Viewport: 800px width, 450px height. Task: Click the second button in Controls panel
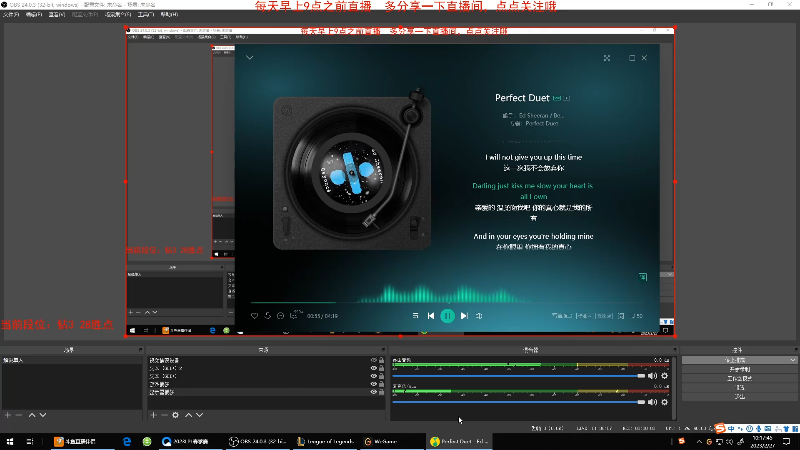pos(740,369)
